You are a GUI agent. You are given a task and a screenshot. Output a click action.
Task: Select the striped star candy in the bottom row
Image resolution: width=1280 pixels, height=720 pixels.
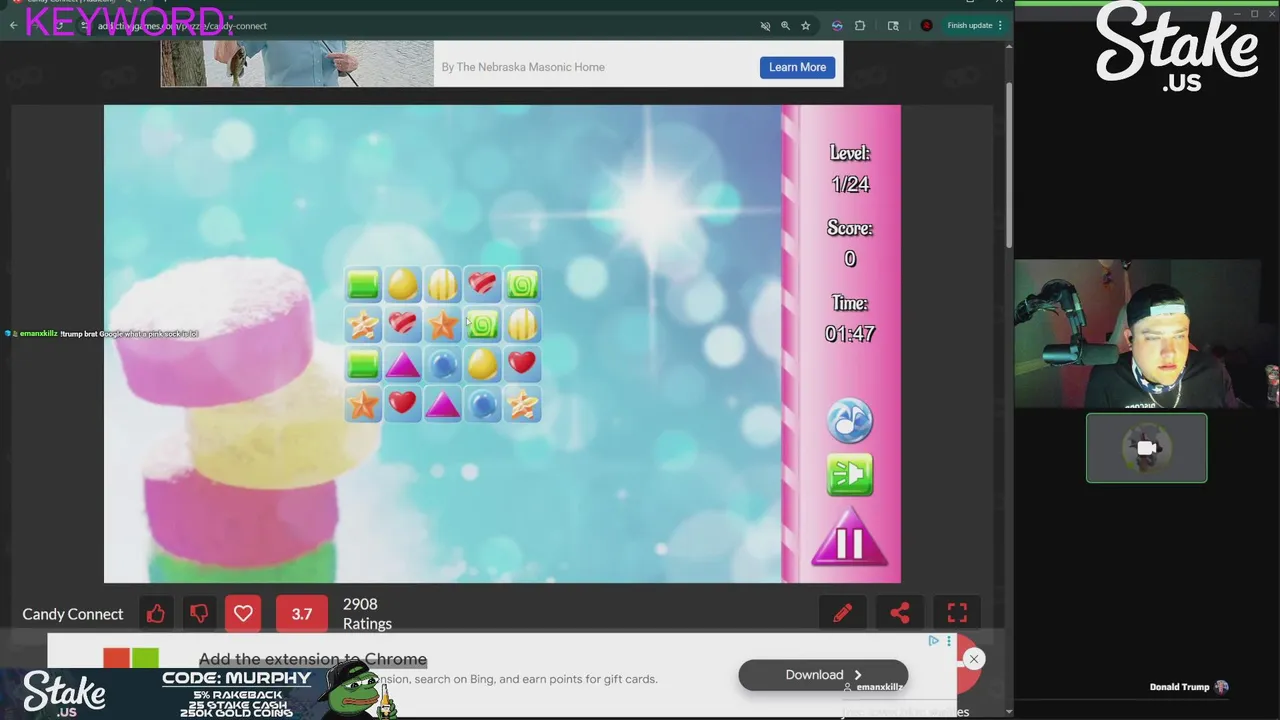522,404
